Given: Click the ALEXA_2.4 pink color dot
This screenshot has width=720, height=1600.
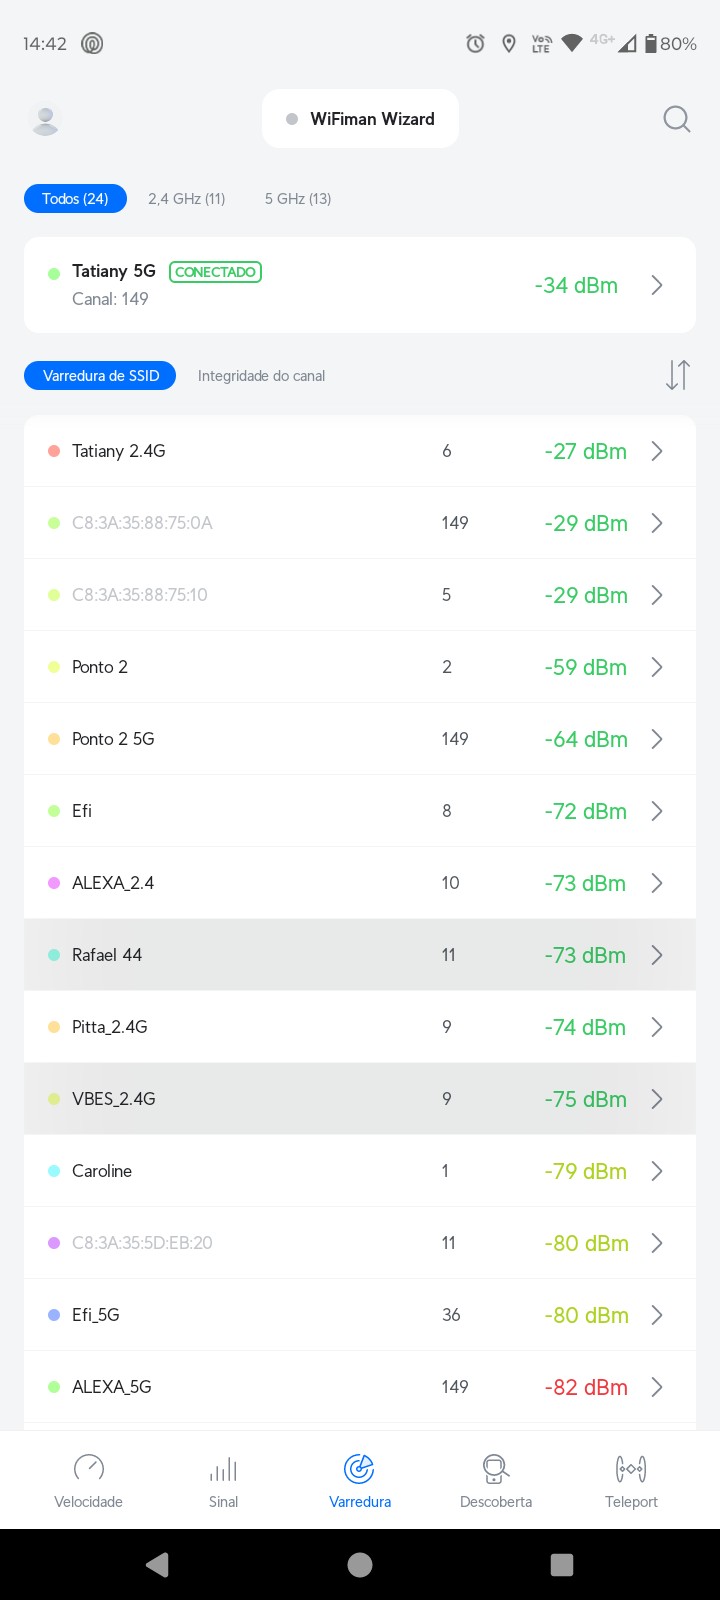Looking at the screenshot, I should pos(54,883).
